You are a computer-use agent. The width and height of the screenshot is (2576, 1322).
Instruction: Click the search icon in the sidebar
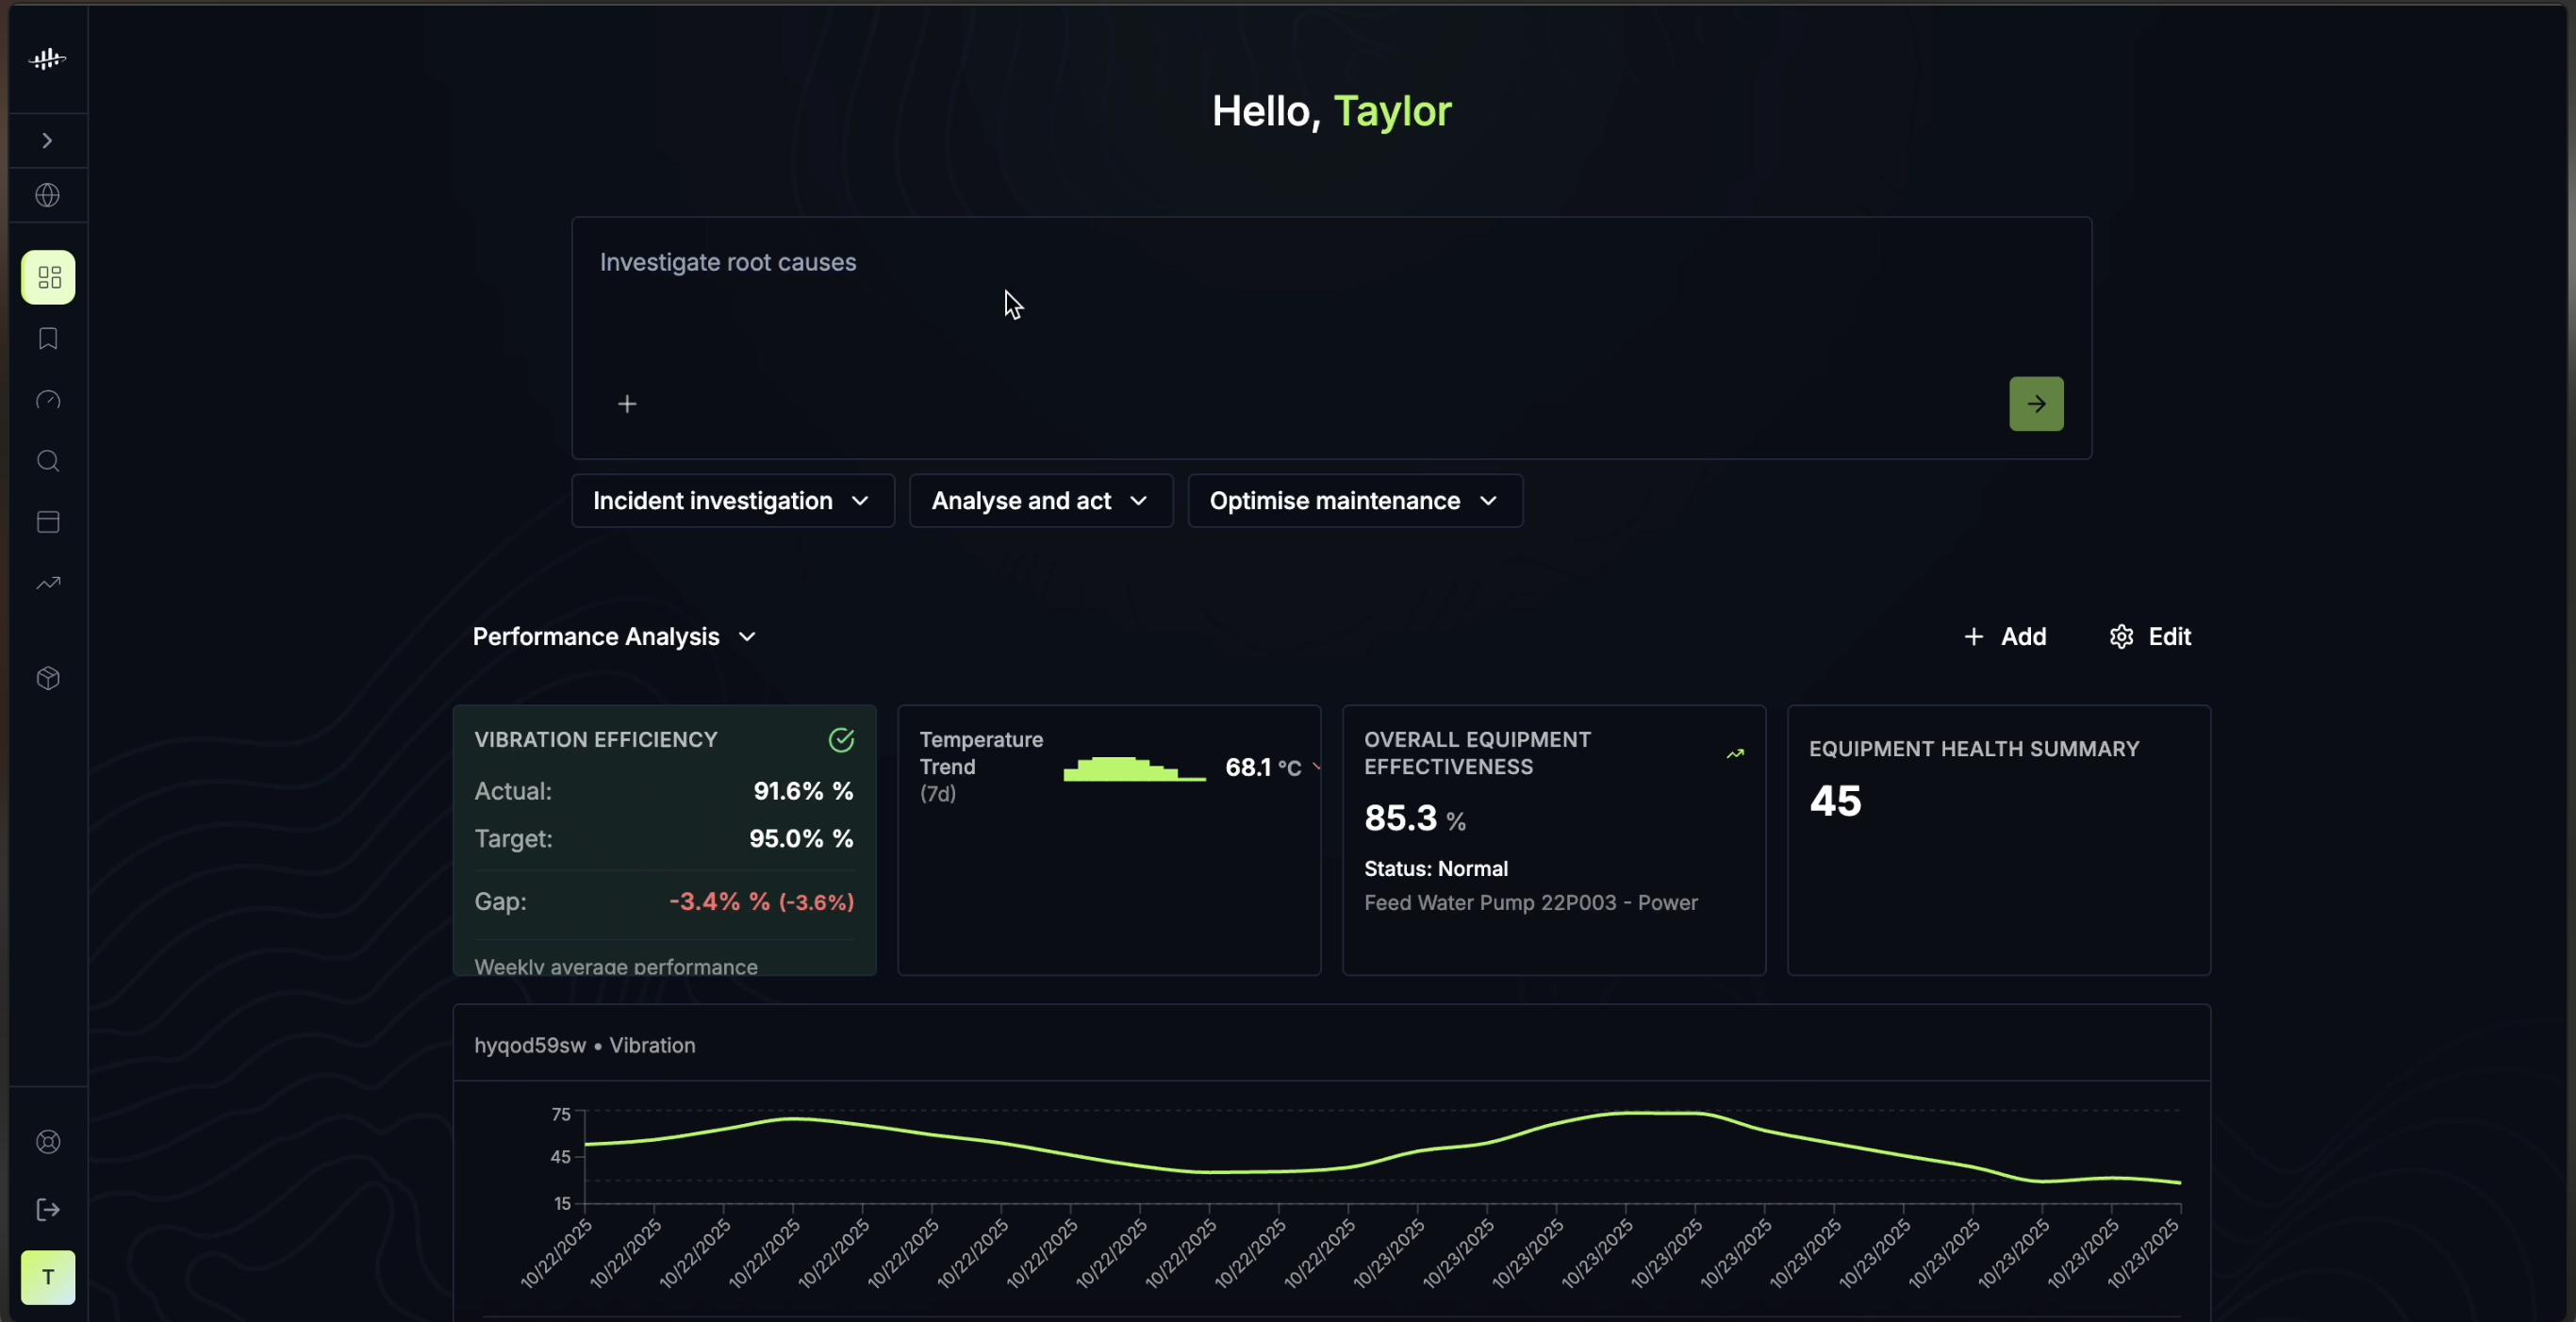(47, 461)
